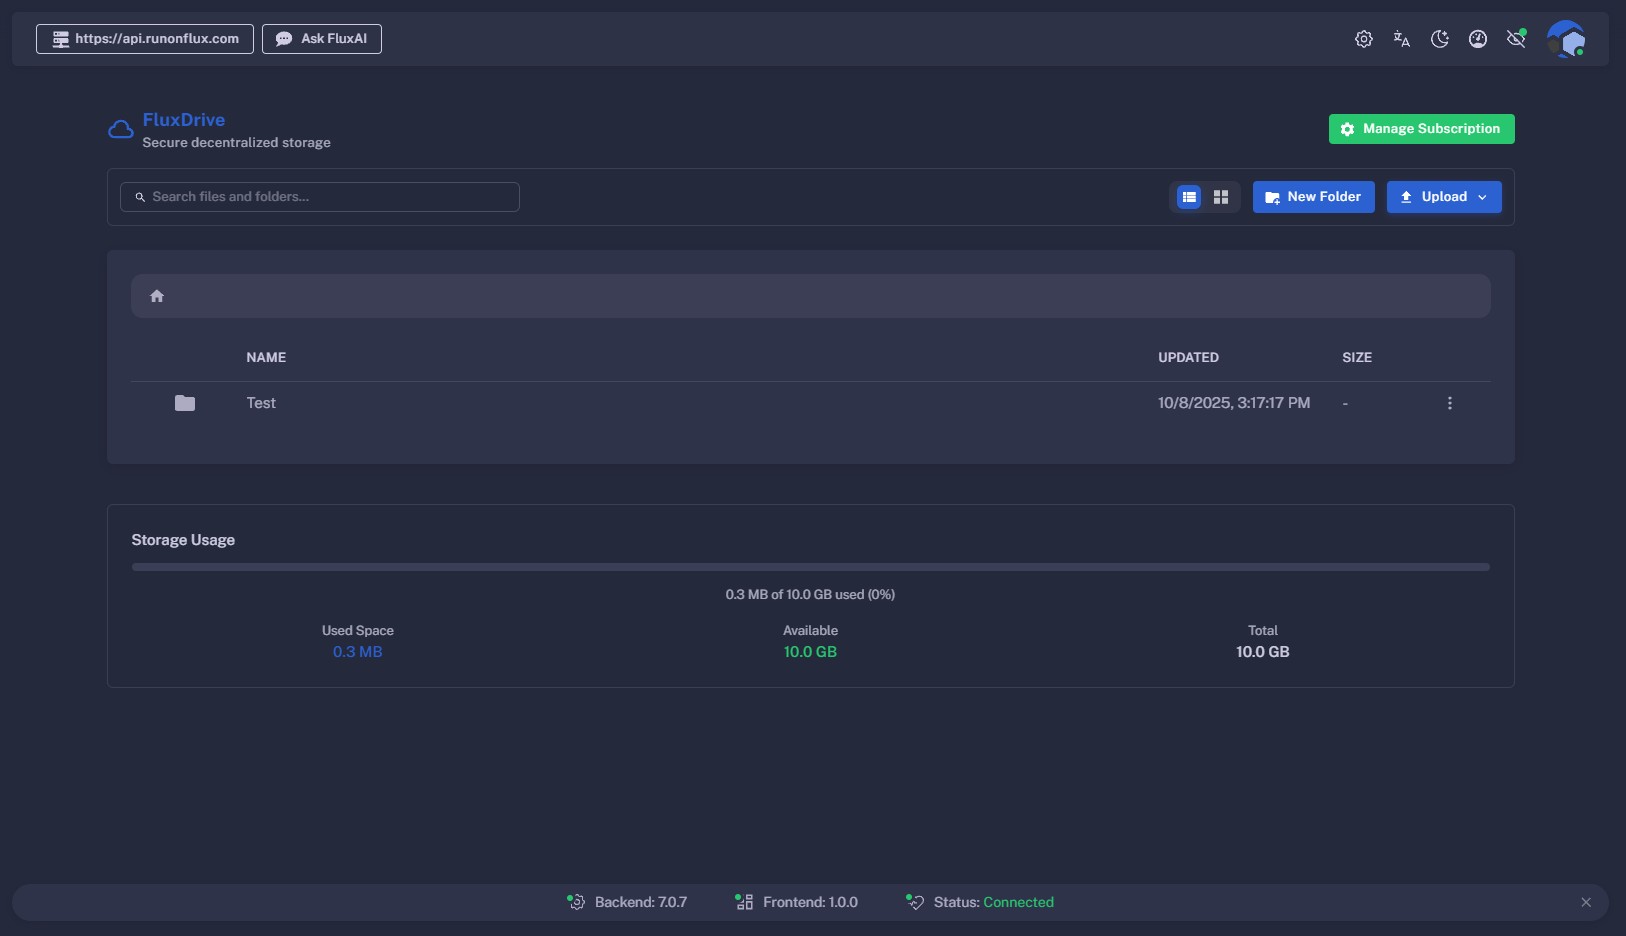Screen dimensions: 1626x936
Task: Click the Frontend version status icon
Action: coord(744,902)
